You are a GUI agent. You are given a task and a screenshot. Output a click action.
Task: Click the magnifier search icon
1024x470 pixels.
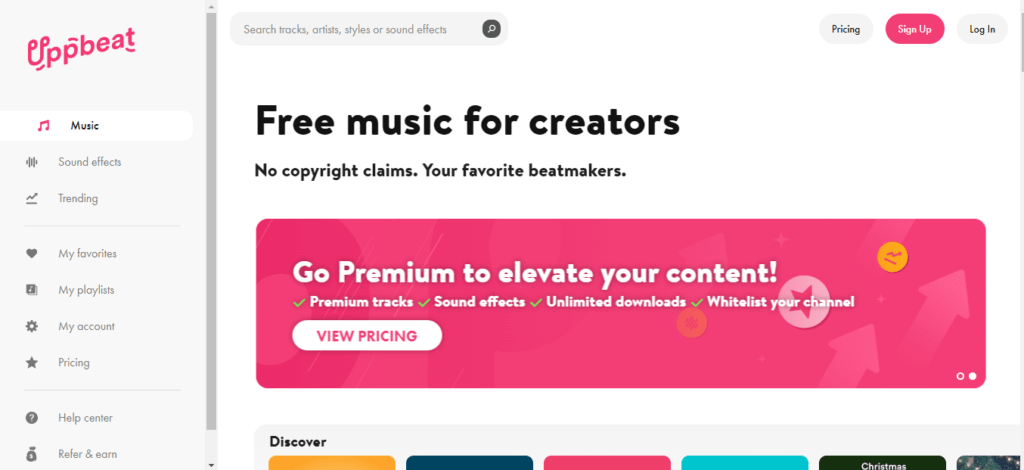click(x=491, y=29)
